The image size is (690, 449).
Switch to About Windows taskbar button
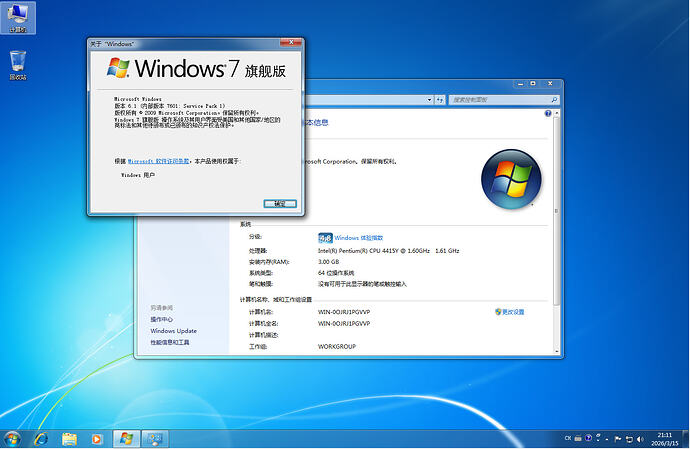coord(127,439)
